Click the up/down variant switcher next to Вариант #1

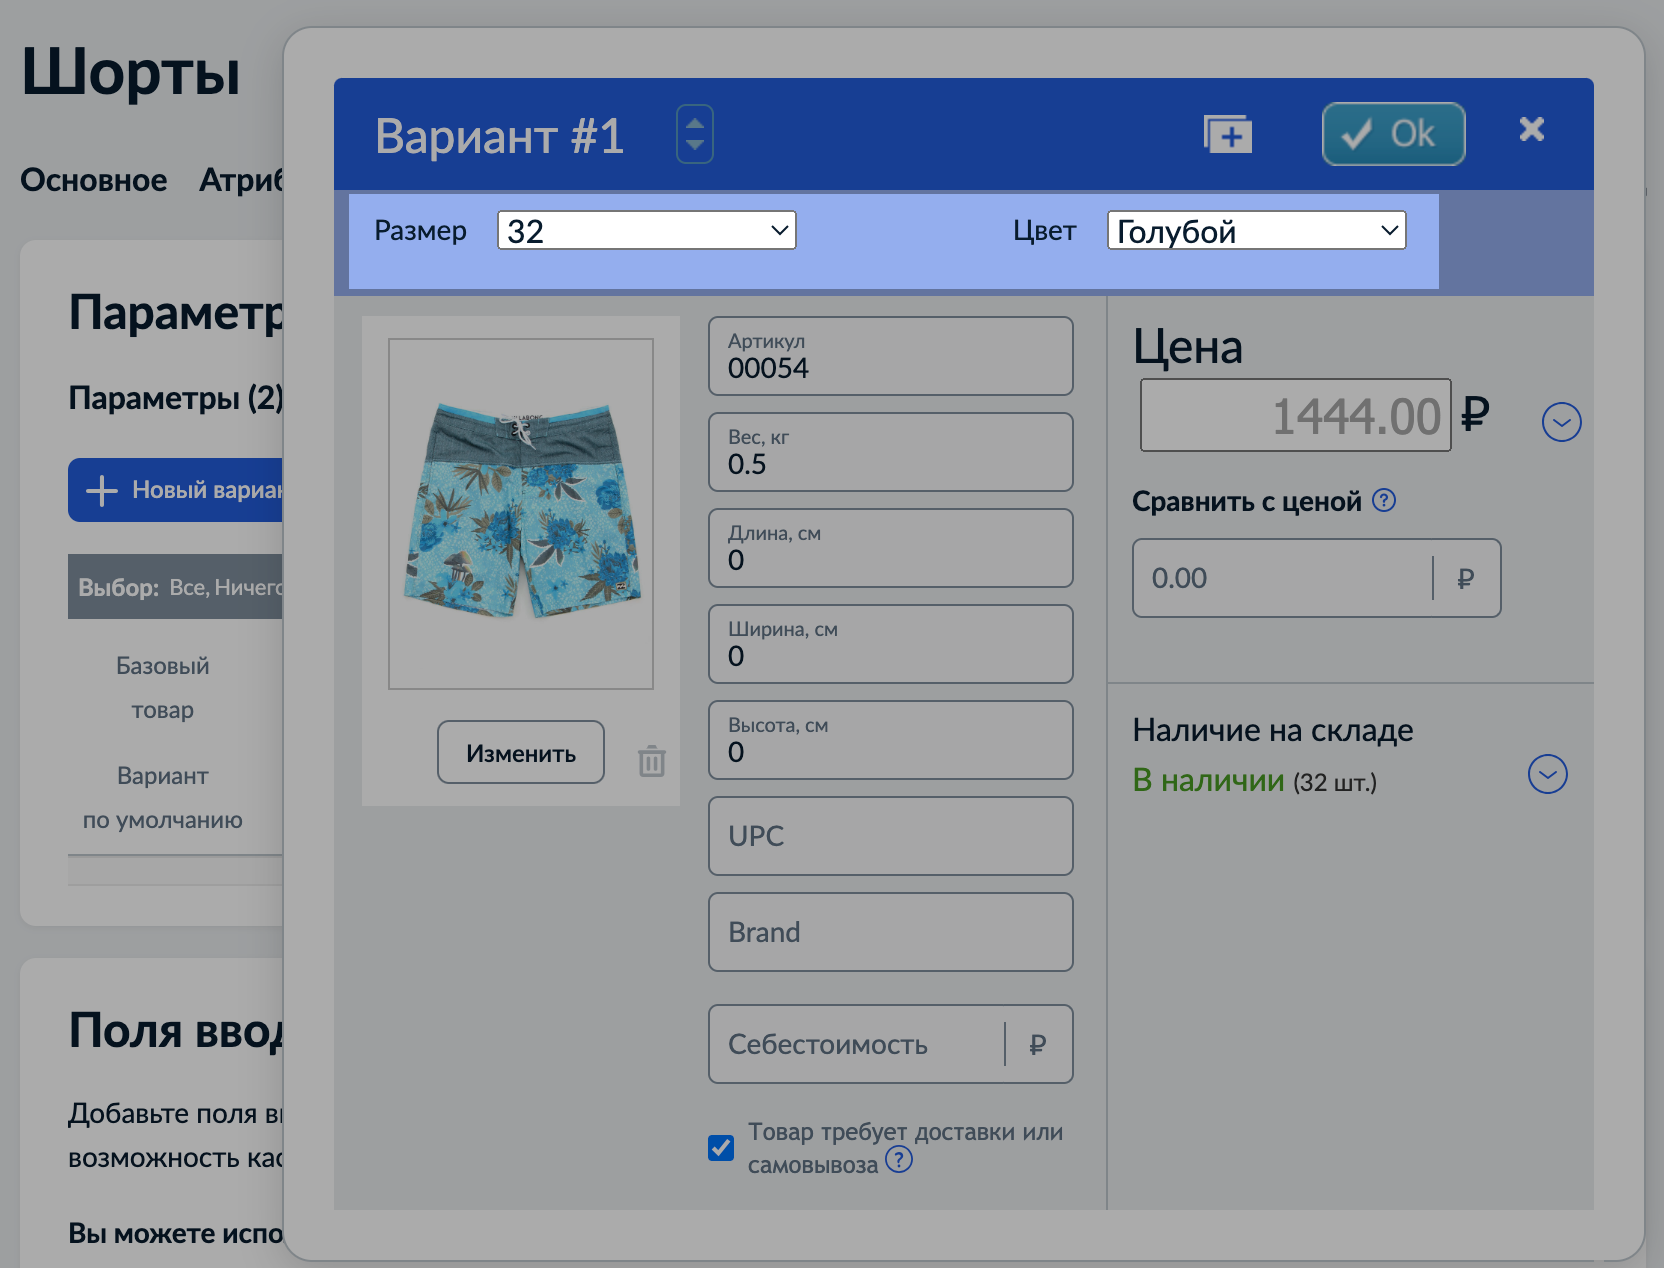click(x=695, y=134)
